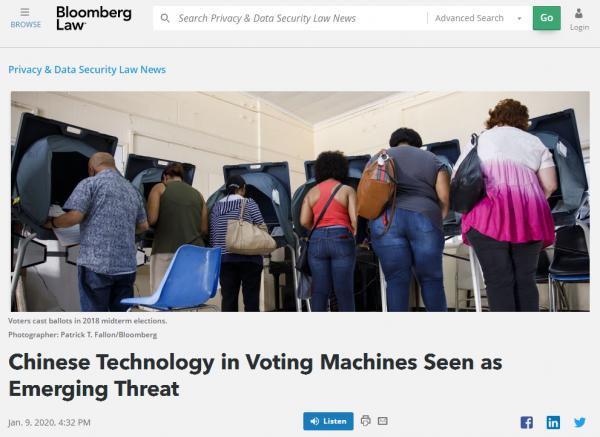Print the article with printer icon

(x=365, y=421)
